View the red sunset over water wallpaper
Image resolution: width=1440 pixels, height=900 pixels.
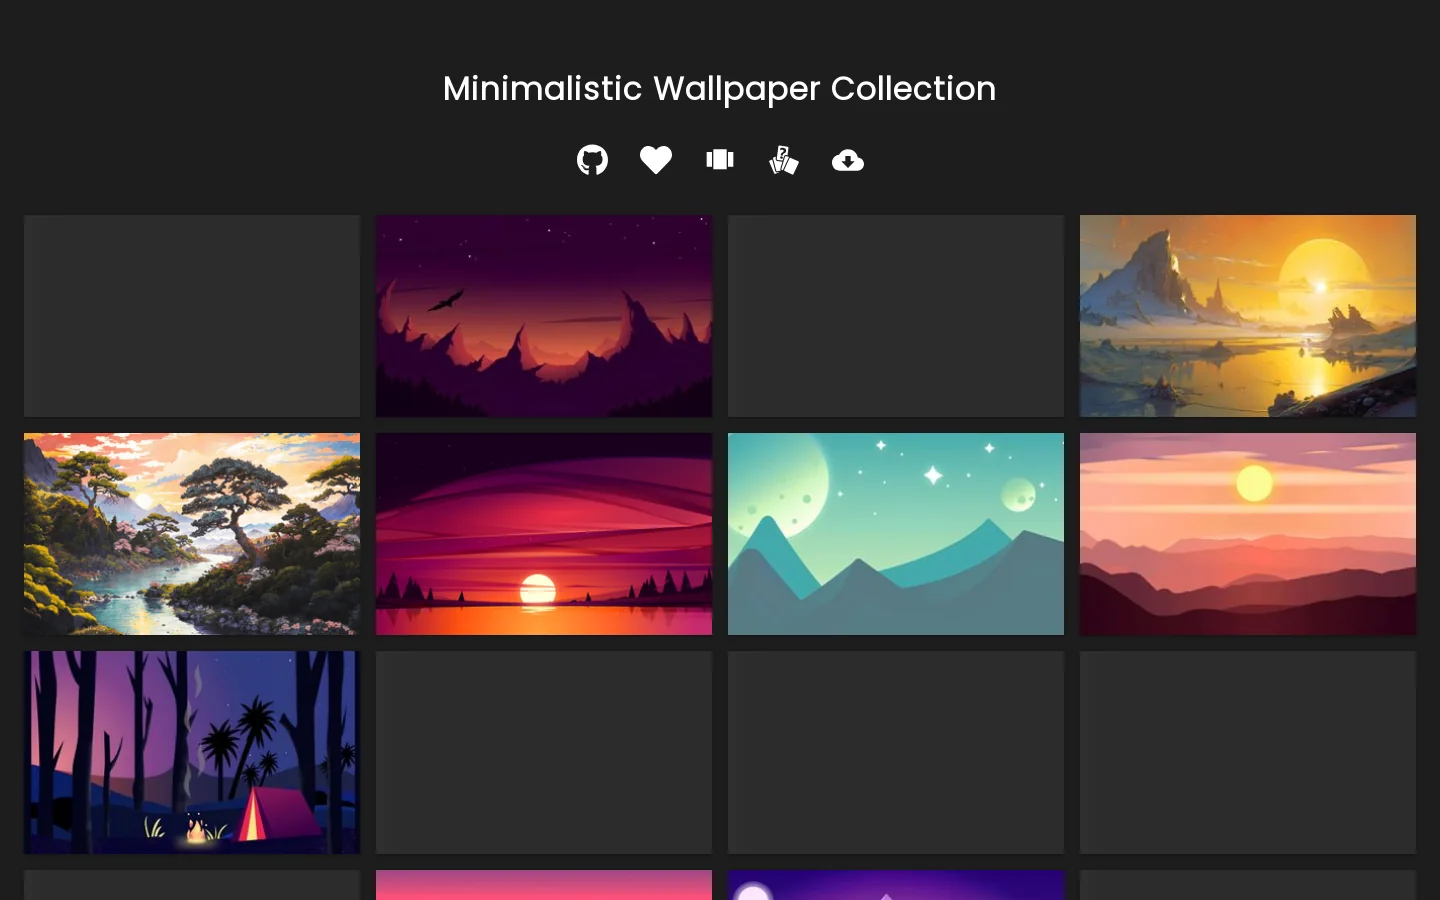click(544, 534)
